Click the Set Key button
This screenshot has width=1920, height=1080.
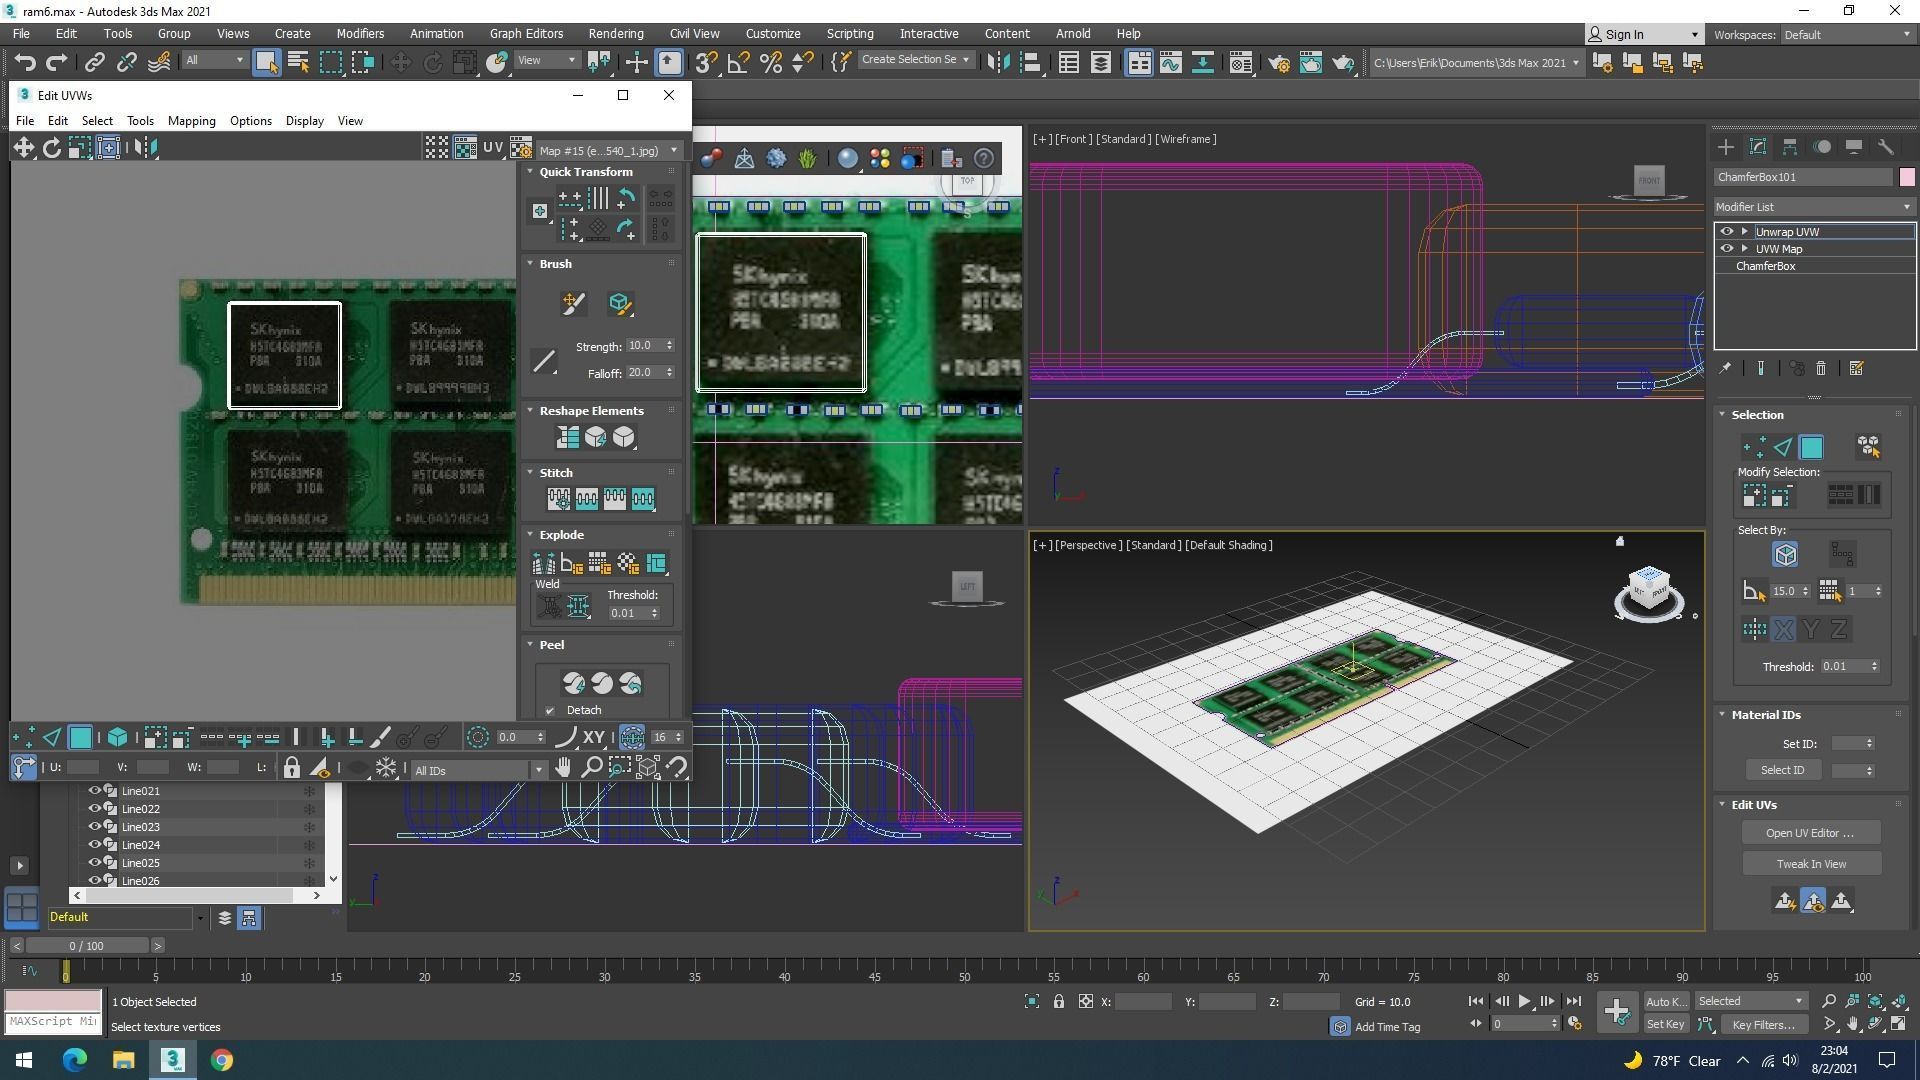pos(1665,1024)
